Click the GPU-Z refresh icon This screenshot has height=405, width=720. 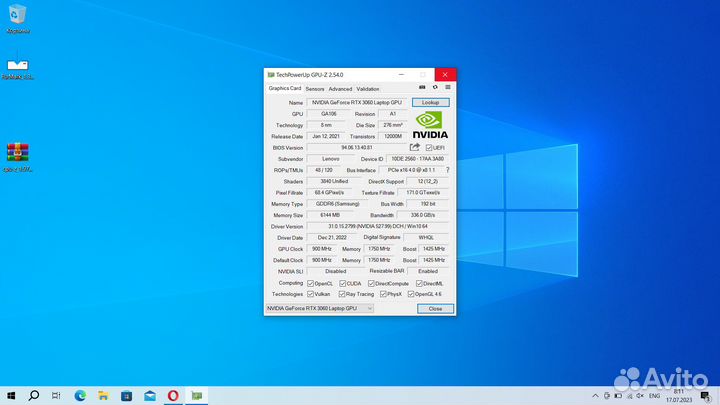tap(434, 88)
